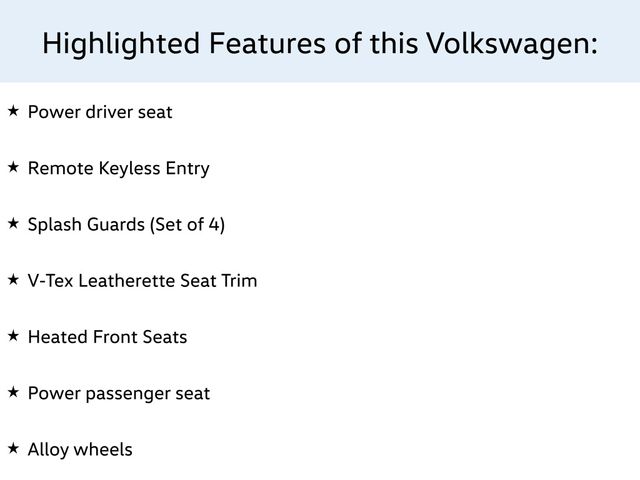Select the star icon before Splash Guards
Screen dimensions: 640x480
[13, 222]
